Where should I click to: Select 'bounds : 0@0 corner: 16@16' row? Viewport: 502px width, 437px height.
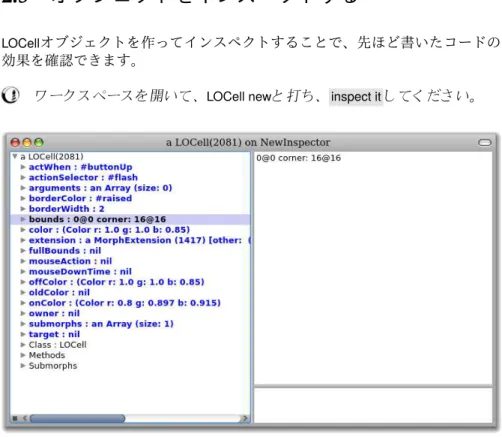pyautogui.click(x=130, y=219)
